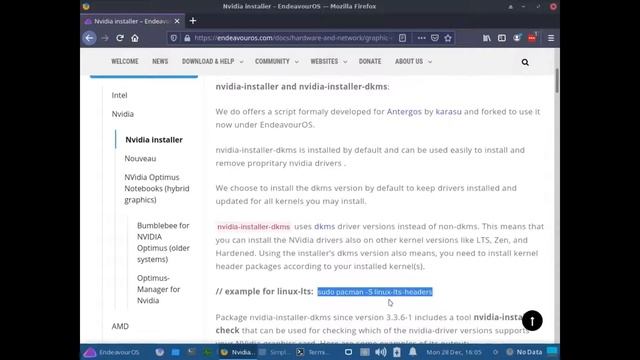The width and height of the screenshot is (640, 360).
Task: Open page actions three-dot menu
Action: click(x=422, y=38)
